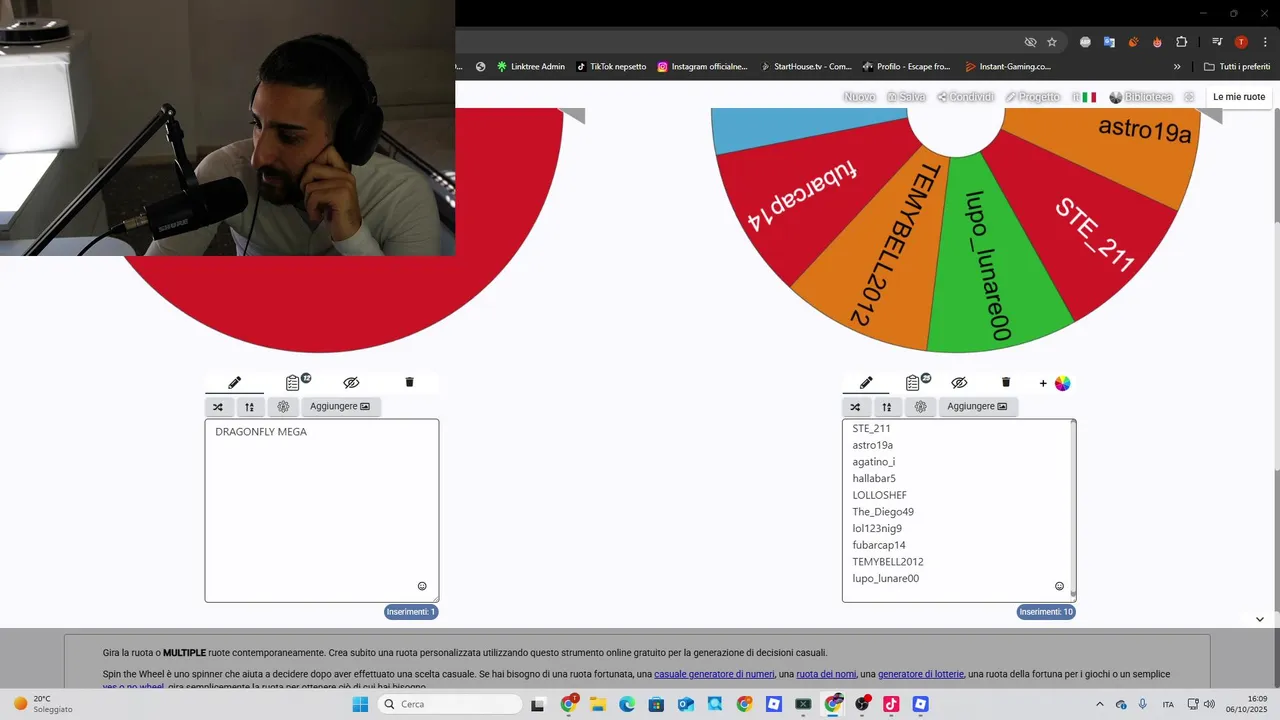
Task: Open the Instagram officialne... bookmark
Action: [702, 67]
